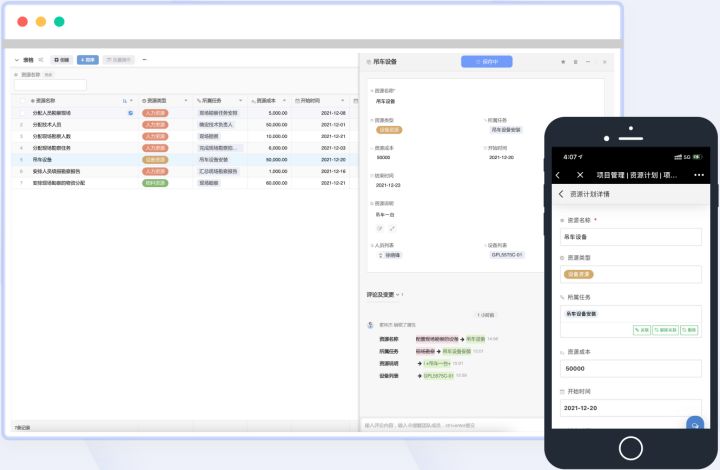
Task: Open the three-dots menu on mobile header
Action: pos(699,175)
